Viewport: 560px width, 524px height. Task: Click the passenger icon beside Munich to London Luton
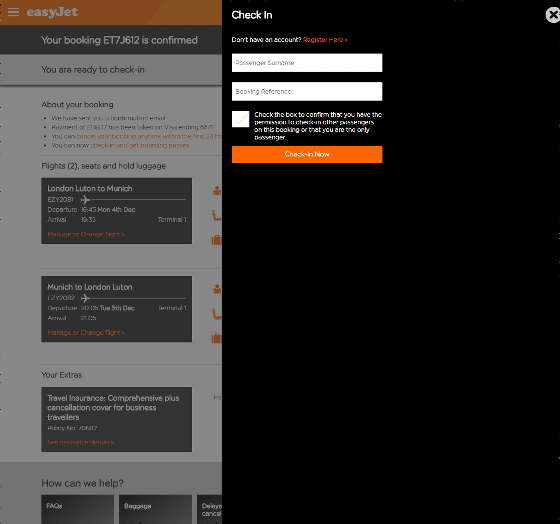point(217,289)
